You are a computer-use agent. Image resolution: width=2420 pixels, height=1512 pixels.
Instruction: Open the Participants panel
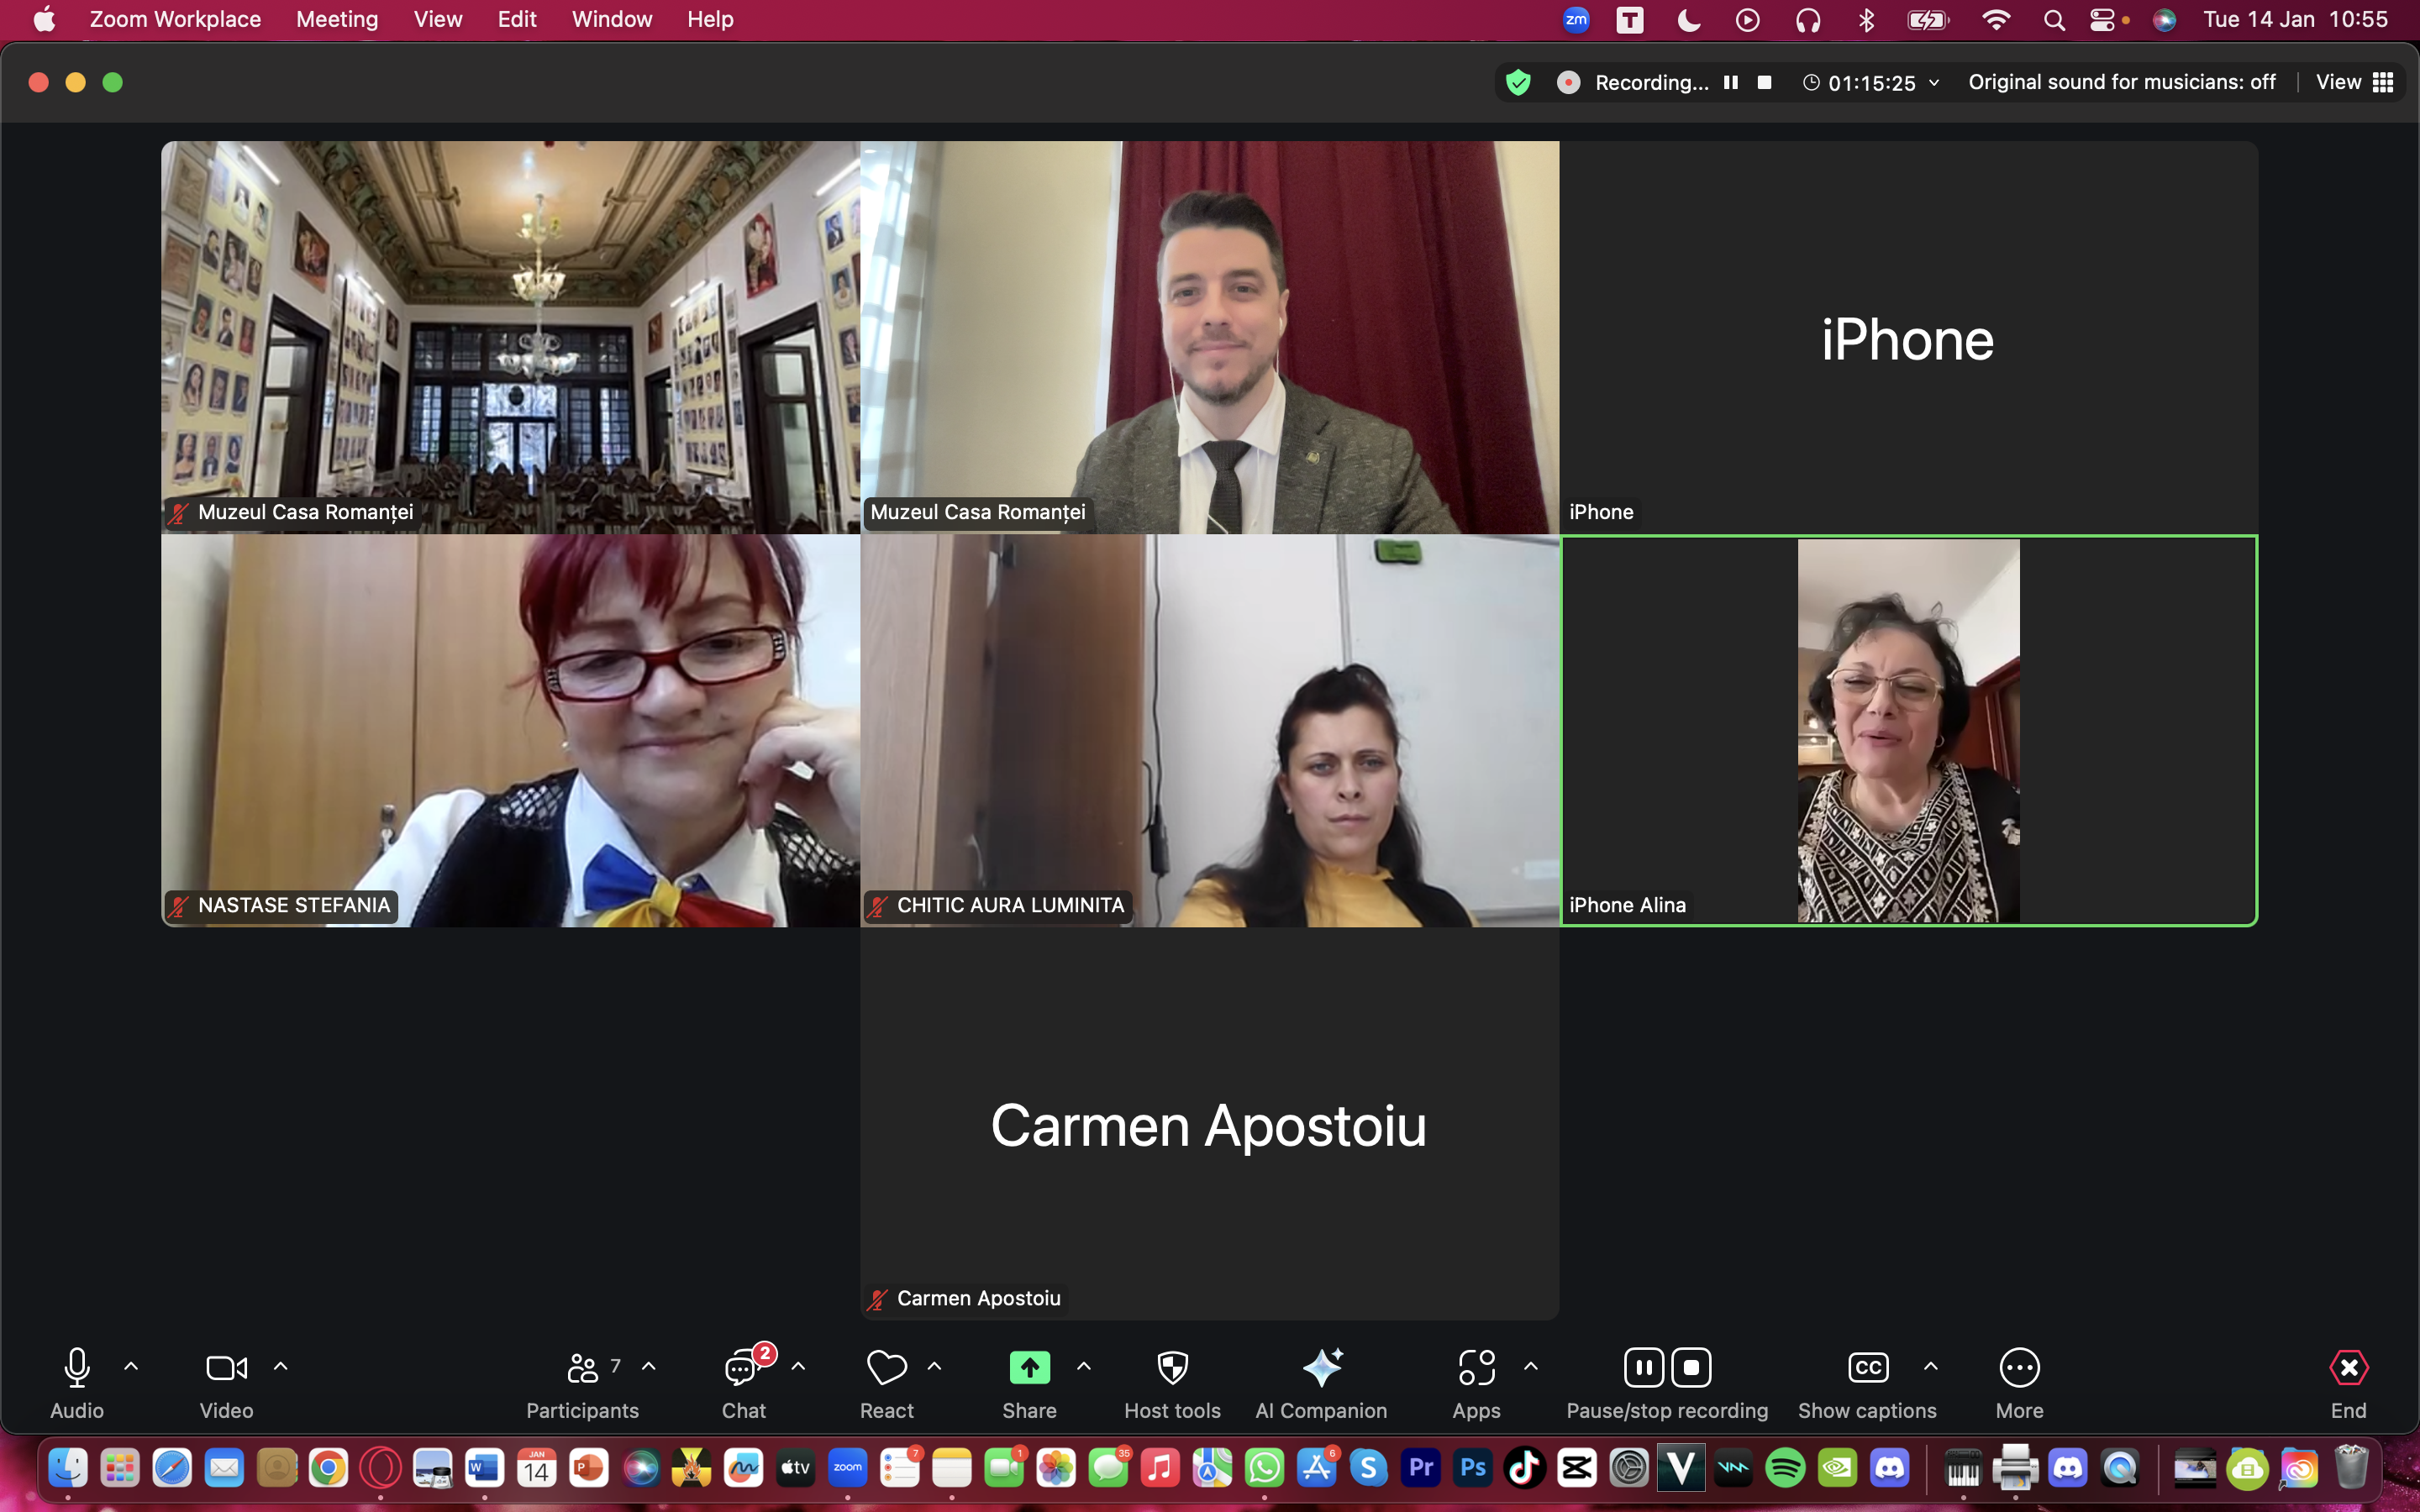(x=582, y=1368)
